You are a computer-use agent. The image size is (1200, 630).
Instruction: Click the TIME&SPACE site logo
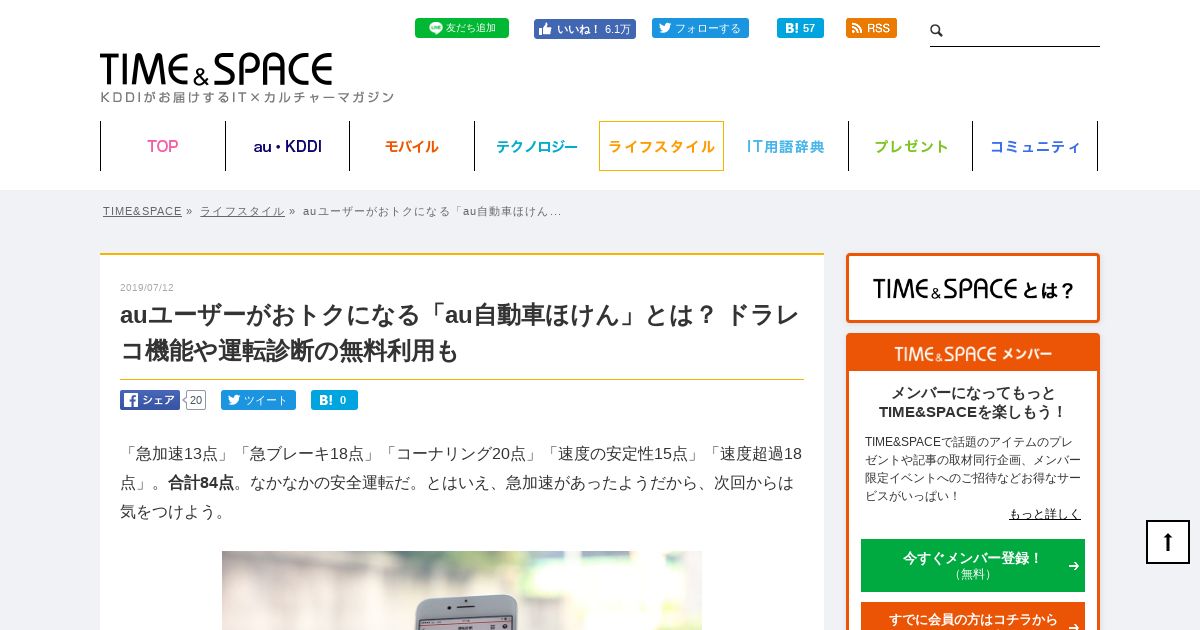click(216, 69)
